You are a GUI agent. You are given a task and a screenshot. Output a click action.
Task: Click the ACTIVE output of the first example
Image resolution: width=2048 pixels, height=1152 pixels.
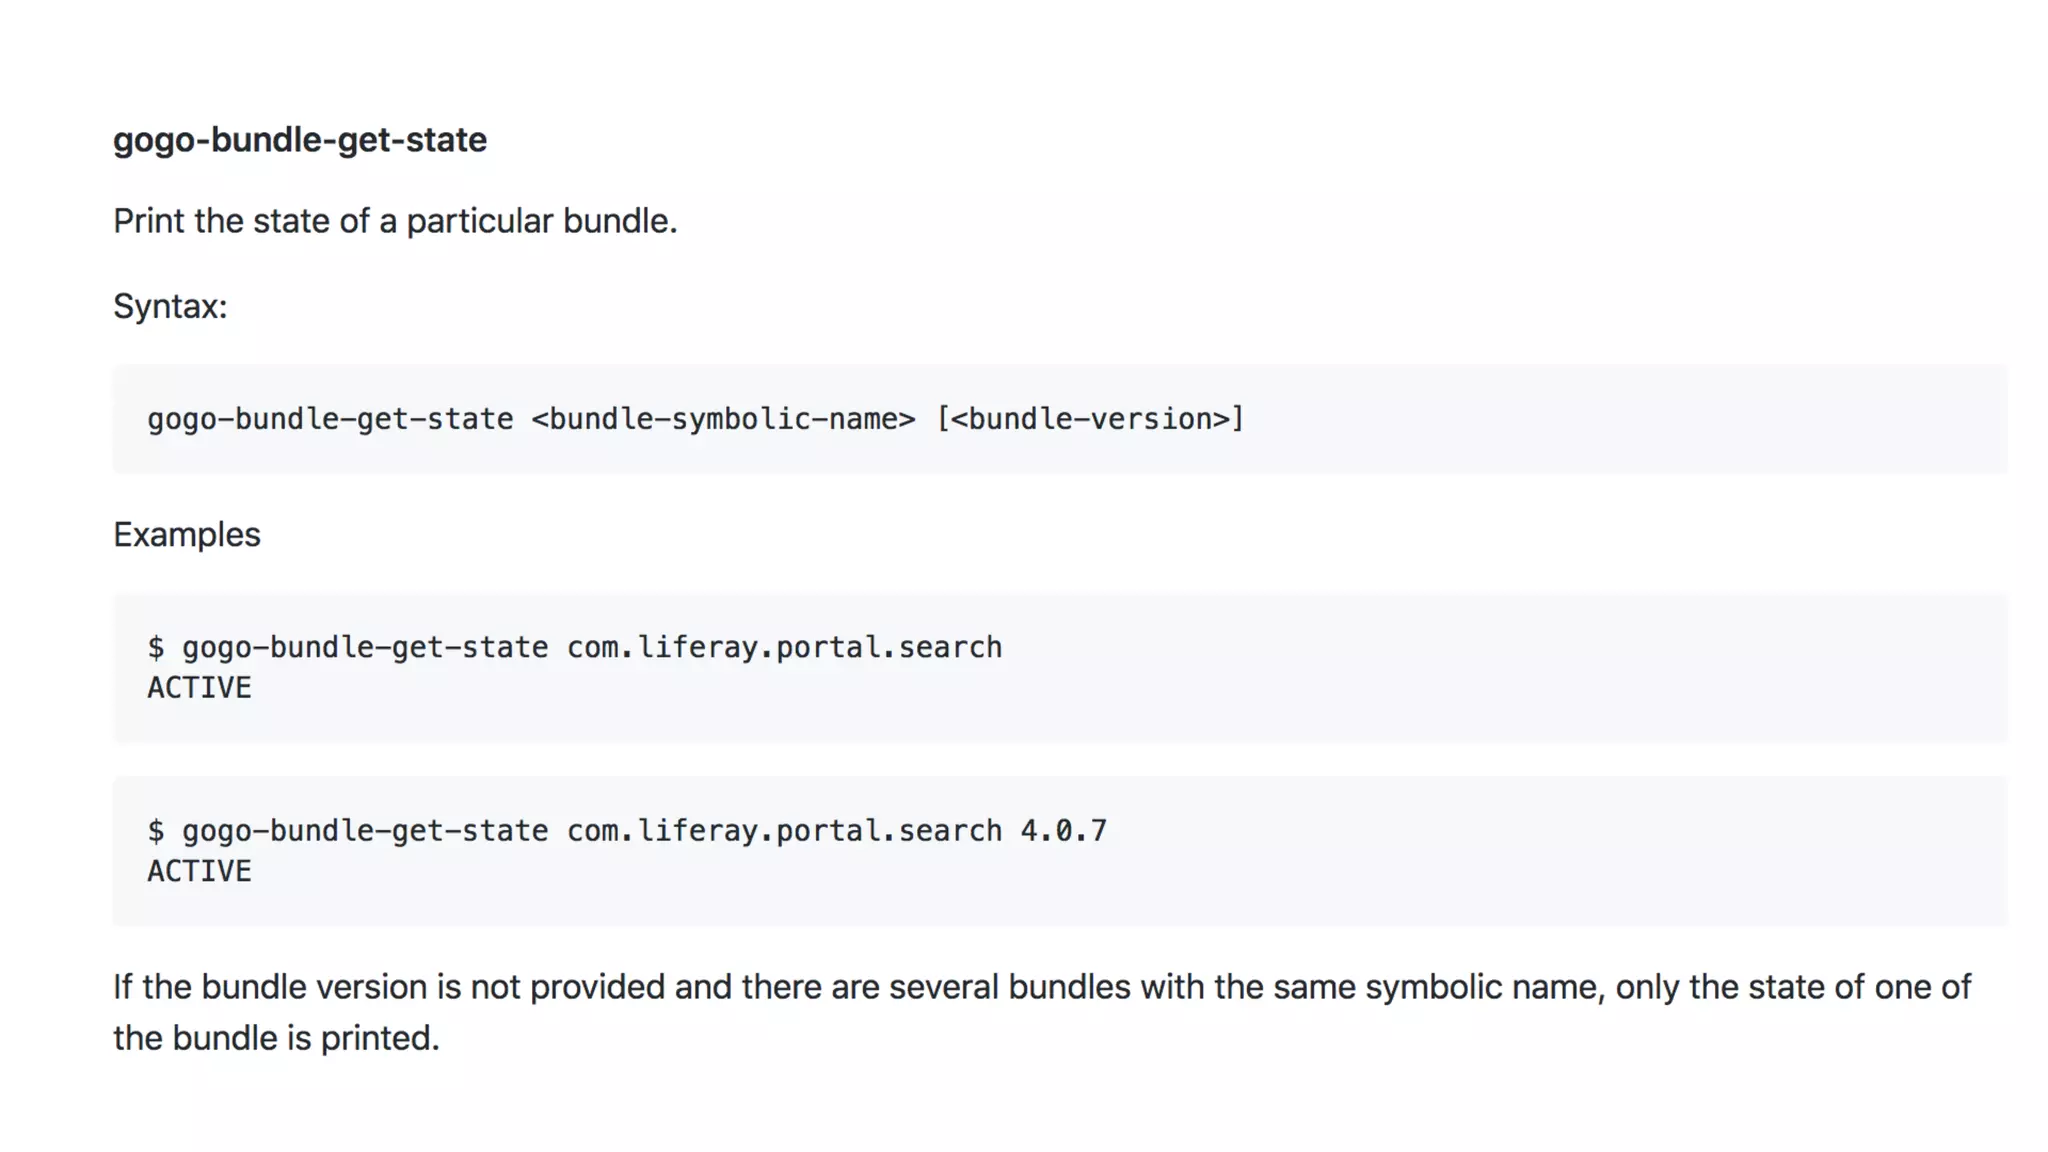click(x=200, y=688)
